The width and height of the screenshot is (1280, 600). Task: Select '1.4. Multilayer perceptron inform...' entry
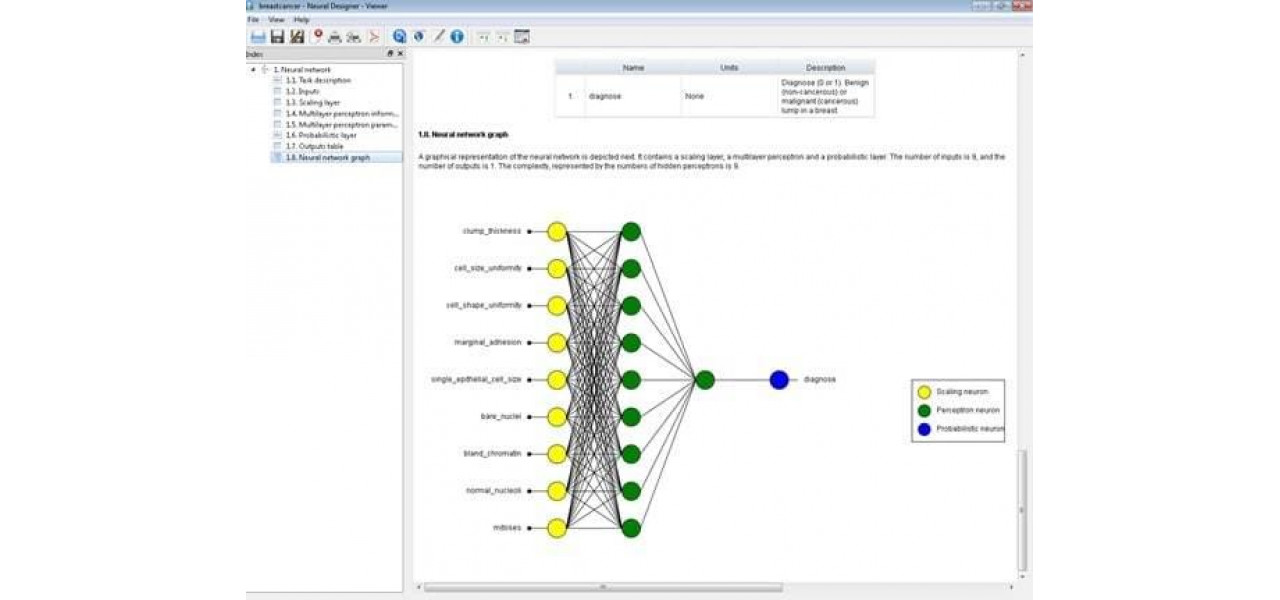[342, 113]
